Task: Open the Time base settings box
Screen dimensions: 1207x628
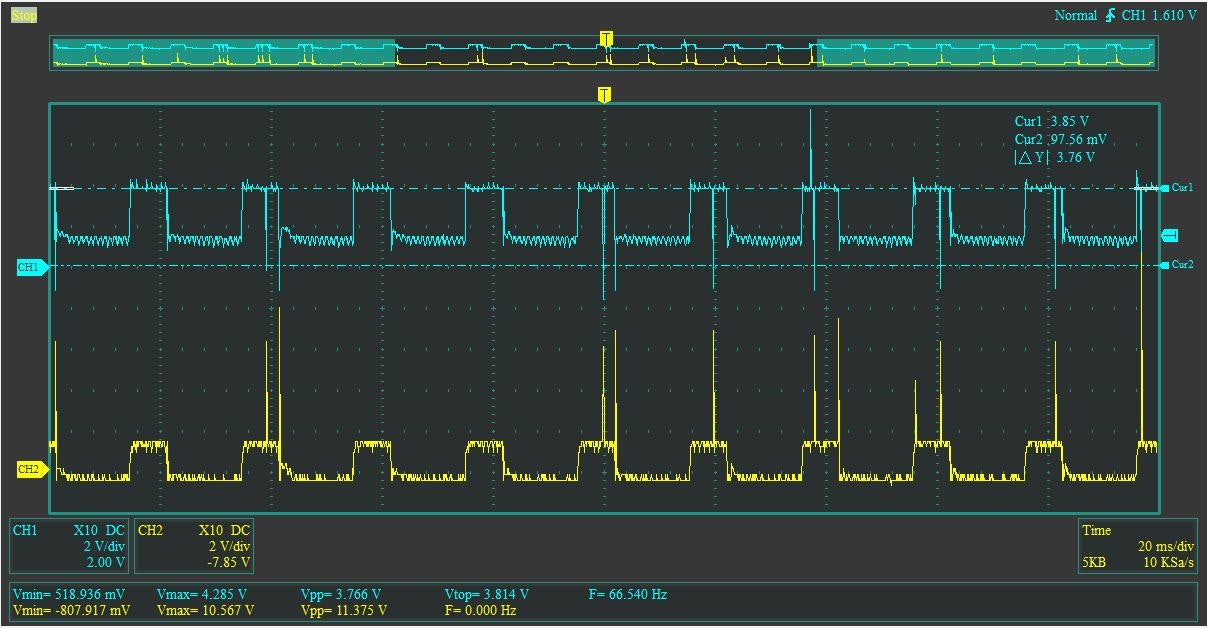Action: [1138, 546]
